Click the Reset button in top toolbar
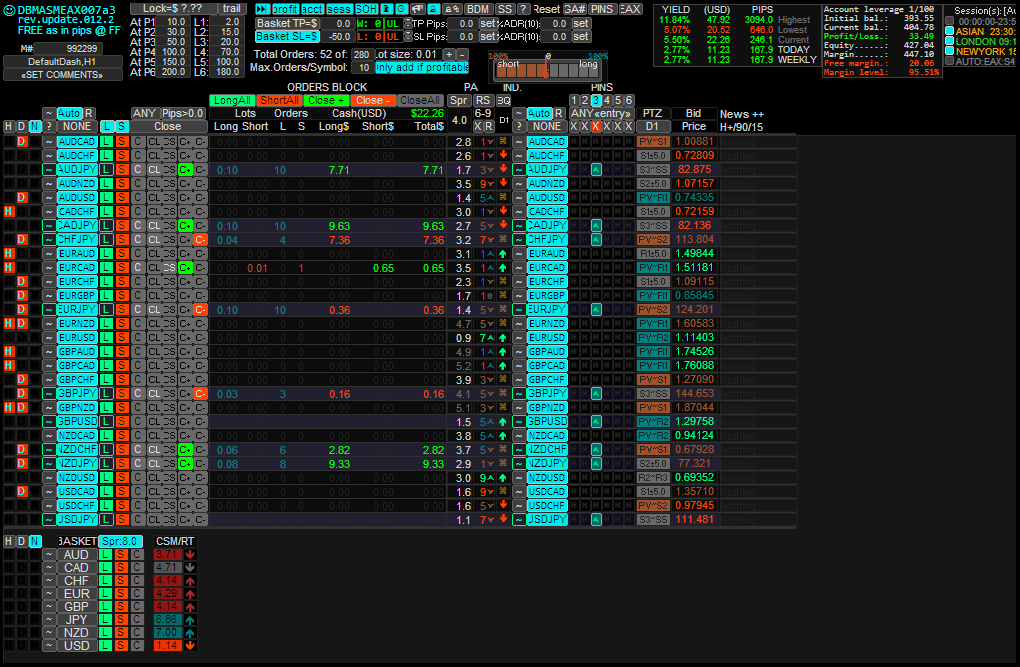1020x667 pixels. [546, 9]
